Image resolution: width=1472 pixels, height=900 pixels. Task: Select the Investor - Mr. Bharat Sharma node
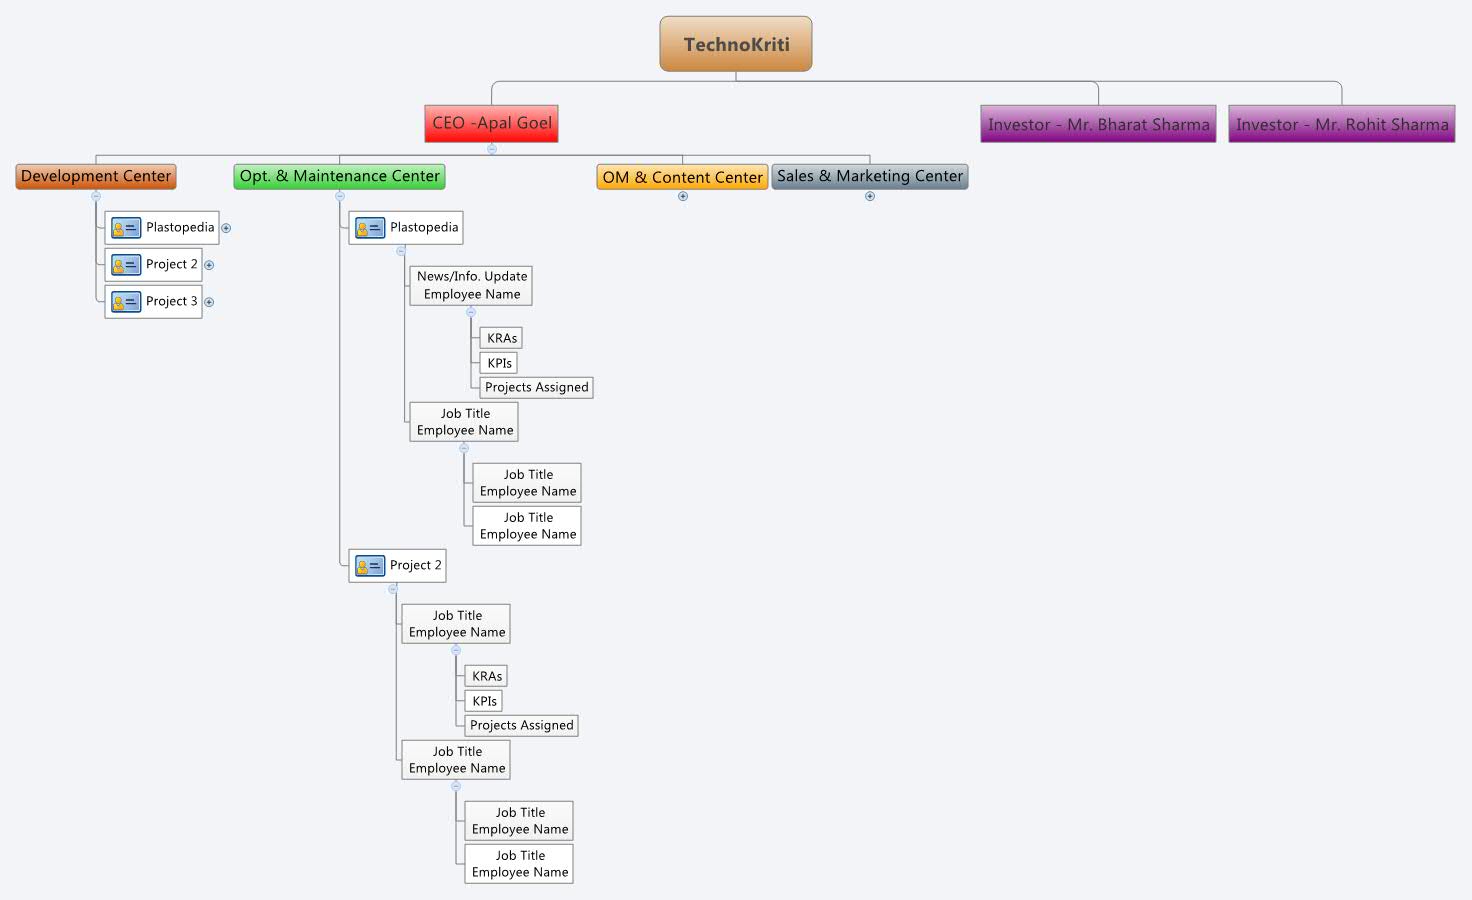coord(1097,124)
